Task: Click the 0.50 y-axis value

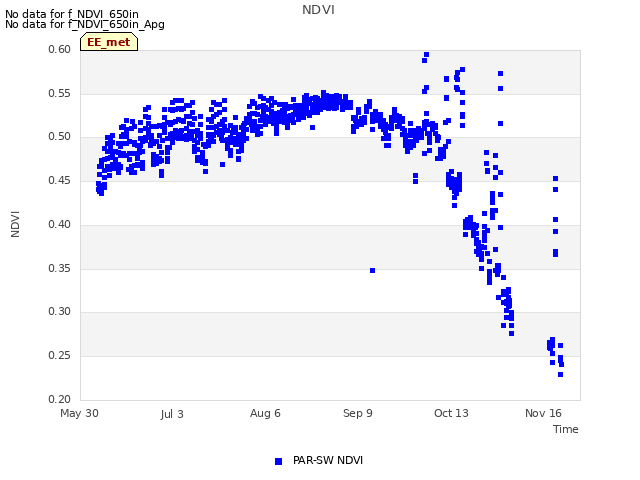Action: click(59, 136)
